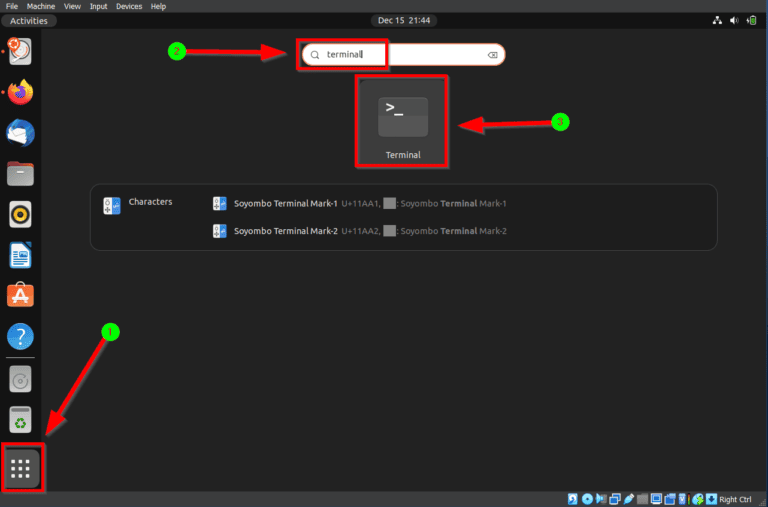Screen dimensions: 768x507
Task: Clear the search text with backspace icon
Action: 493,55
